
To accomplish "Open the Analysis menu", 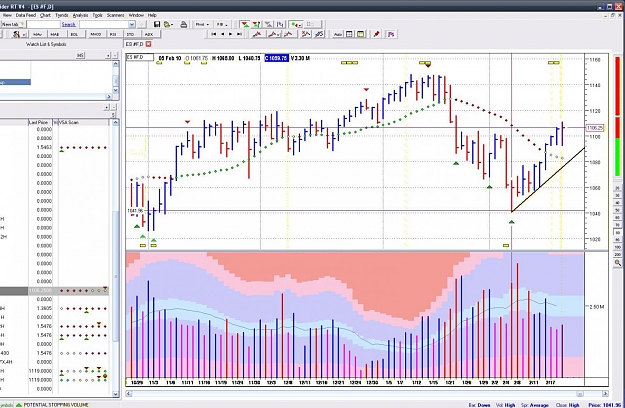I will click(81, 15).
